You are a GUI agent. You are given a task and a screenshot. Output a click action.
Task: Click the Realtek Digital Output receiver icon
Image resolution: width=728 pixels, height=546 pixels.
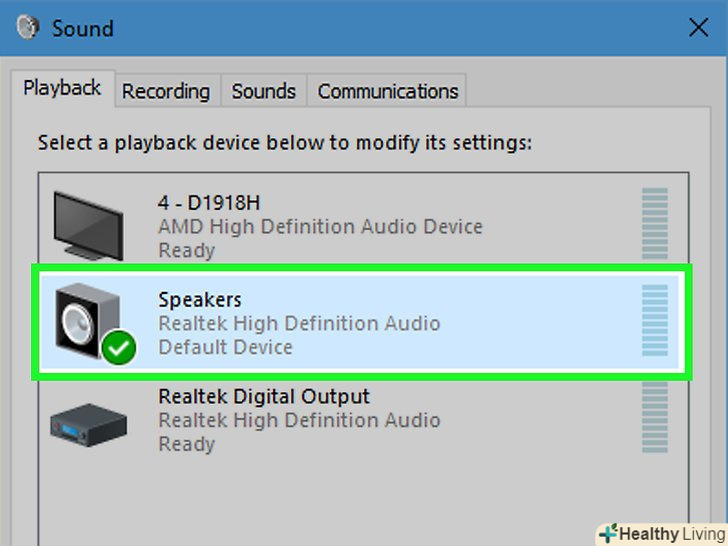click(89, 423)
